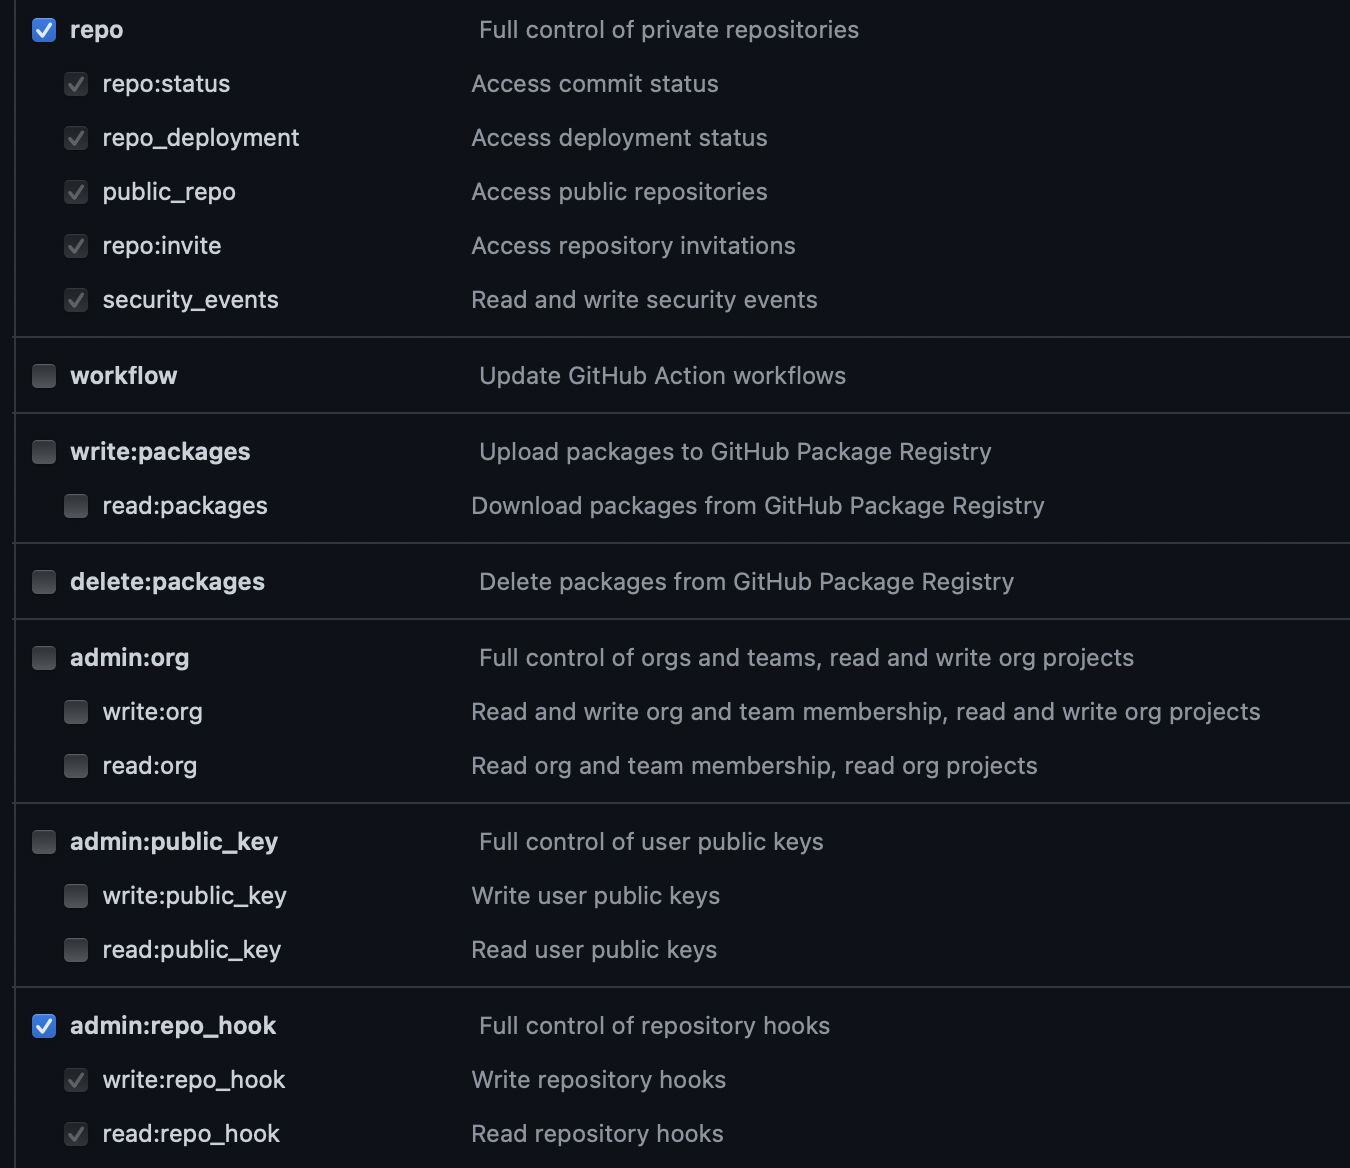Viewport: 1350px width, 1168px height.
Task: Click 'Full control of private repositories' description
Action: [669, 30]
